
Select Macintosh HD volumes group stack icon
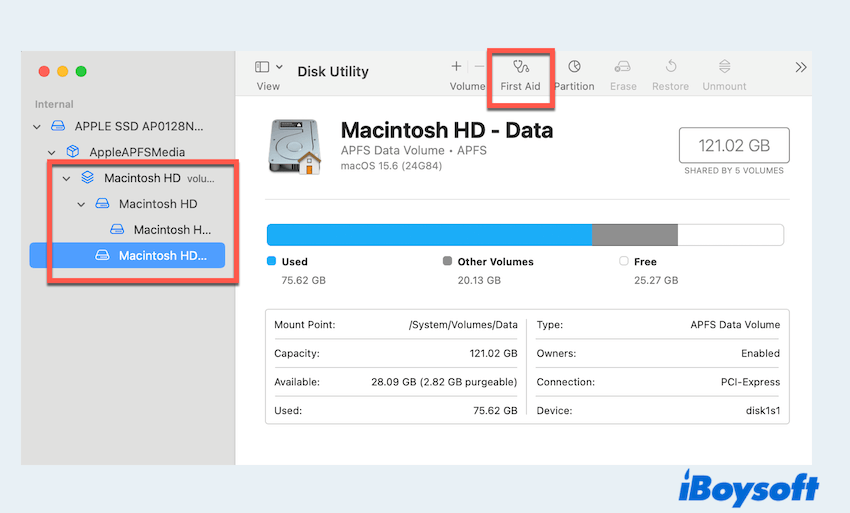(x=87, y=177)
